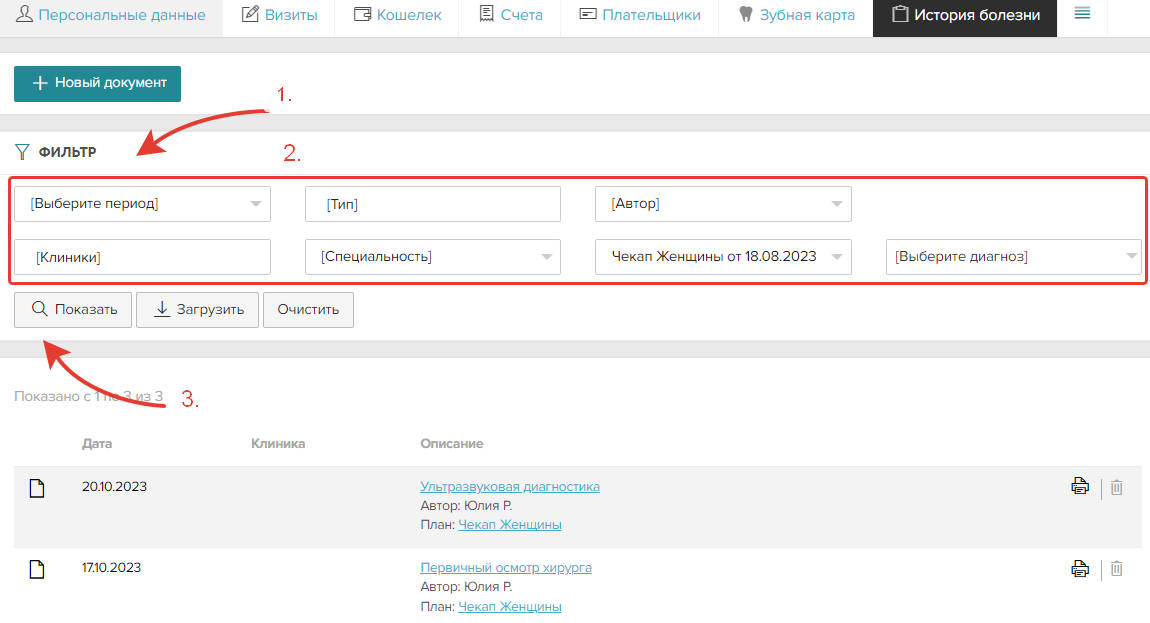
Task: Open the Кошелек tab
Action: [x=397, y=15]
